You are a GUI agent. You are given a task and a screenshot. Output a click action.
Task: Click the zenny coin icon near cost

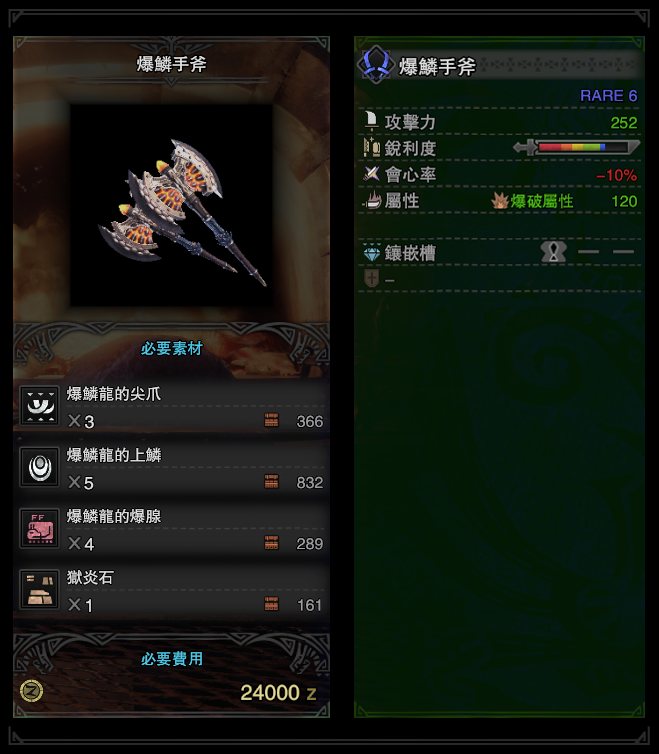31,691
